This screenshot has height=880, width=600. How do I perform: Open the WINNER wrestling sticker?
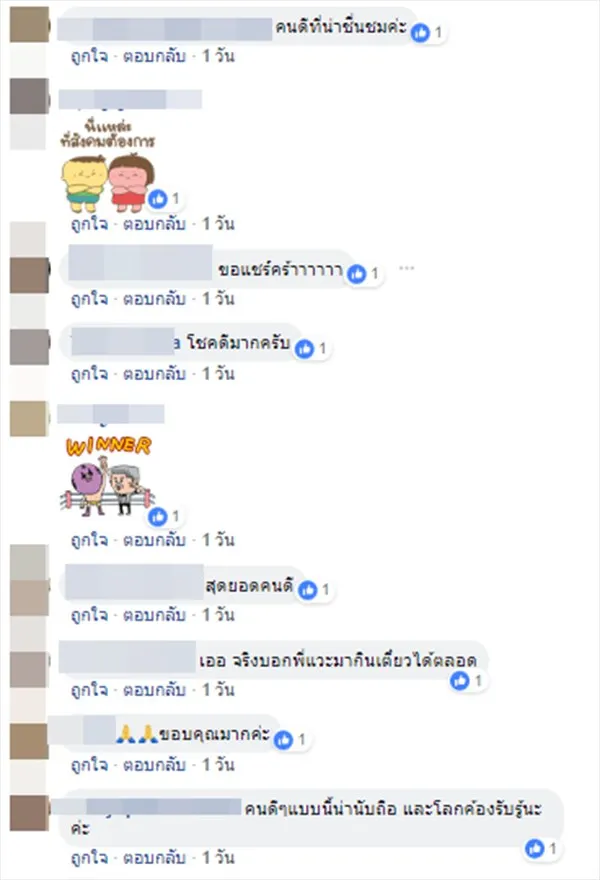coord(107,476)
